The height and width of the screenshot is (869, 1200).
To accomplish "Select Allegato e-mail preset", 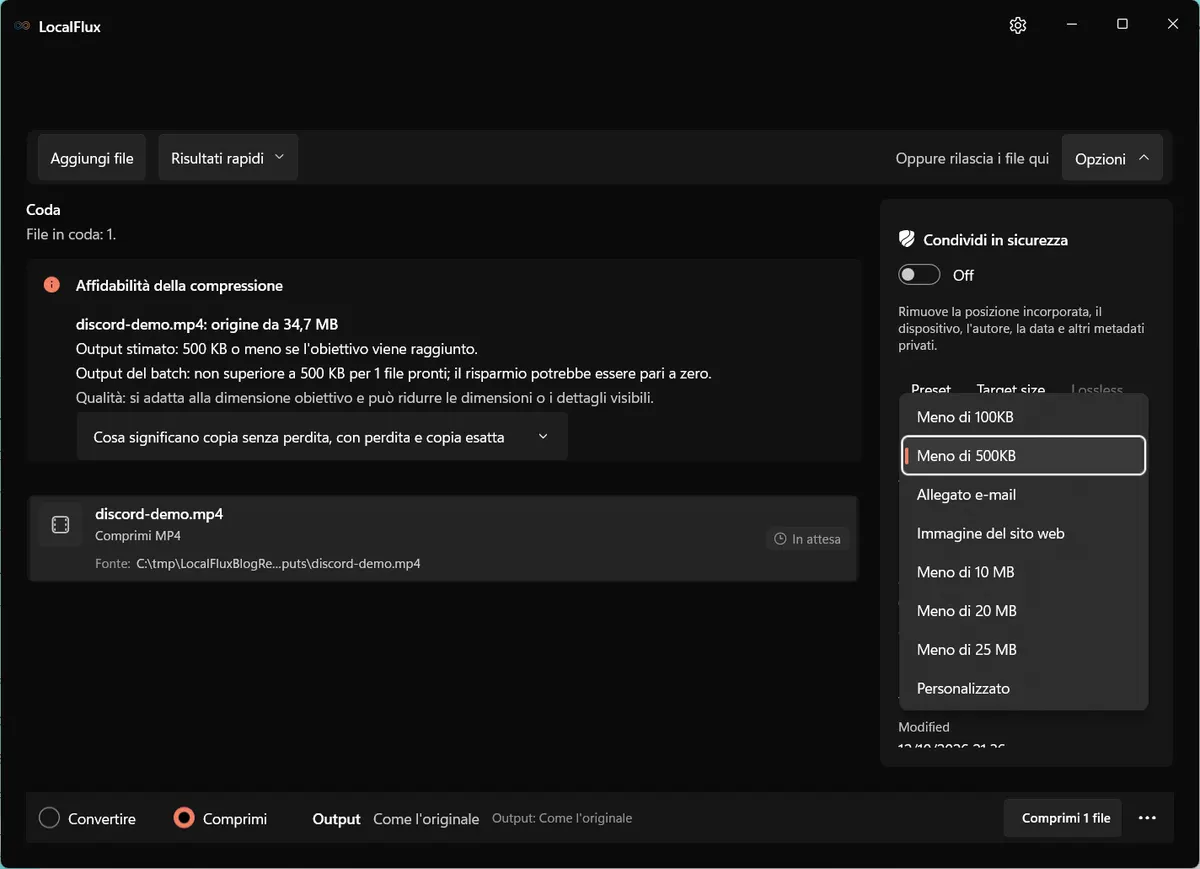I will coord(1023,494).
